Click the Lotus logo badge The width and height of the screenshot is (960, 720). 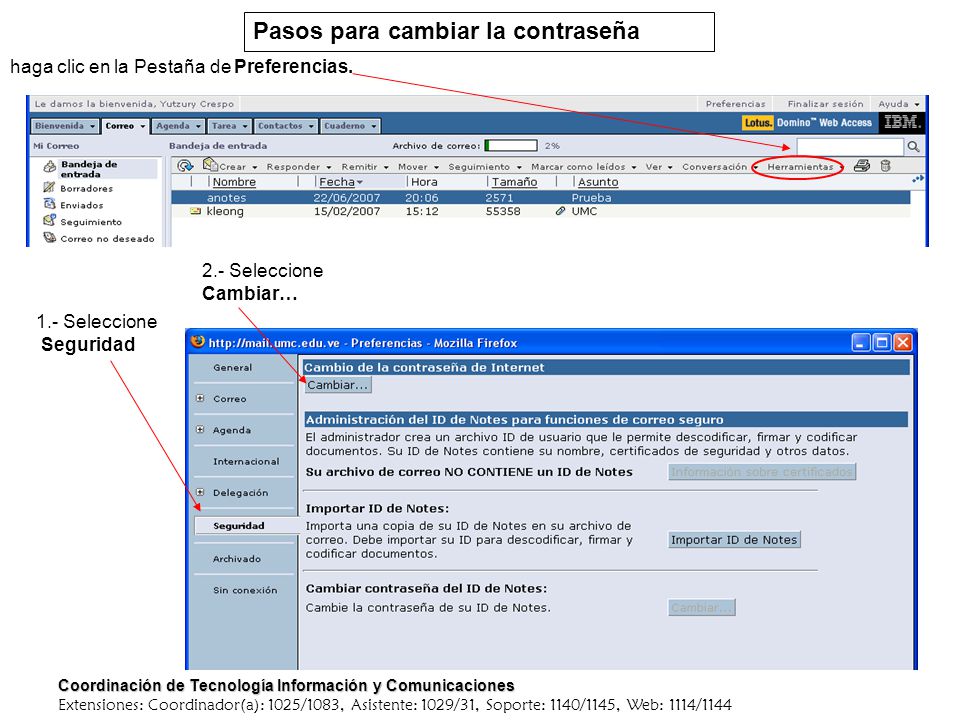[757, 122]
